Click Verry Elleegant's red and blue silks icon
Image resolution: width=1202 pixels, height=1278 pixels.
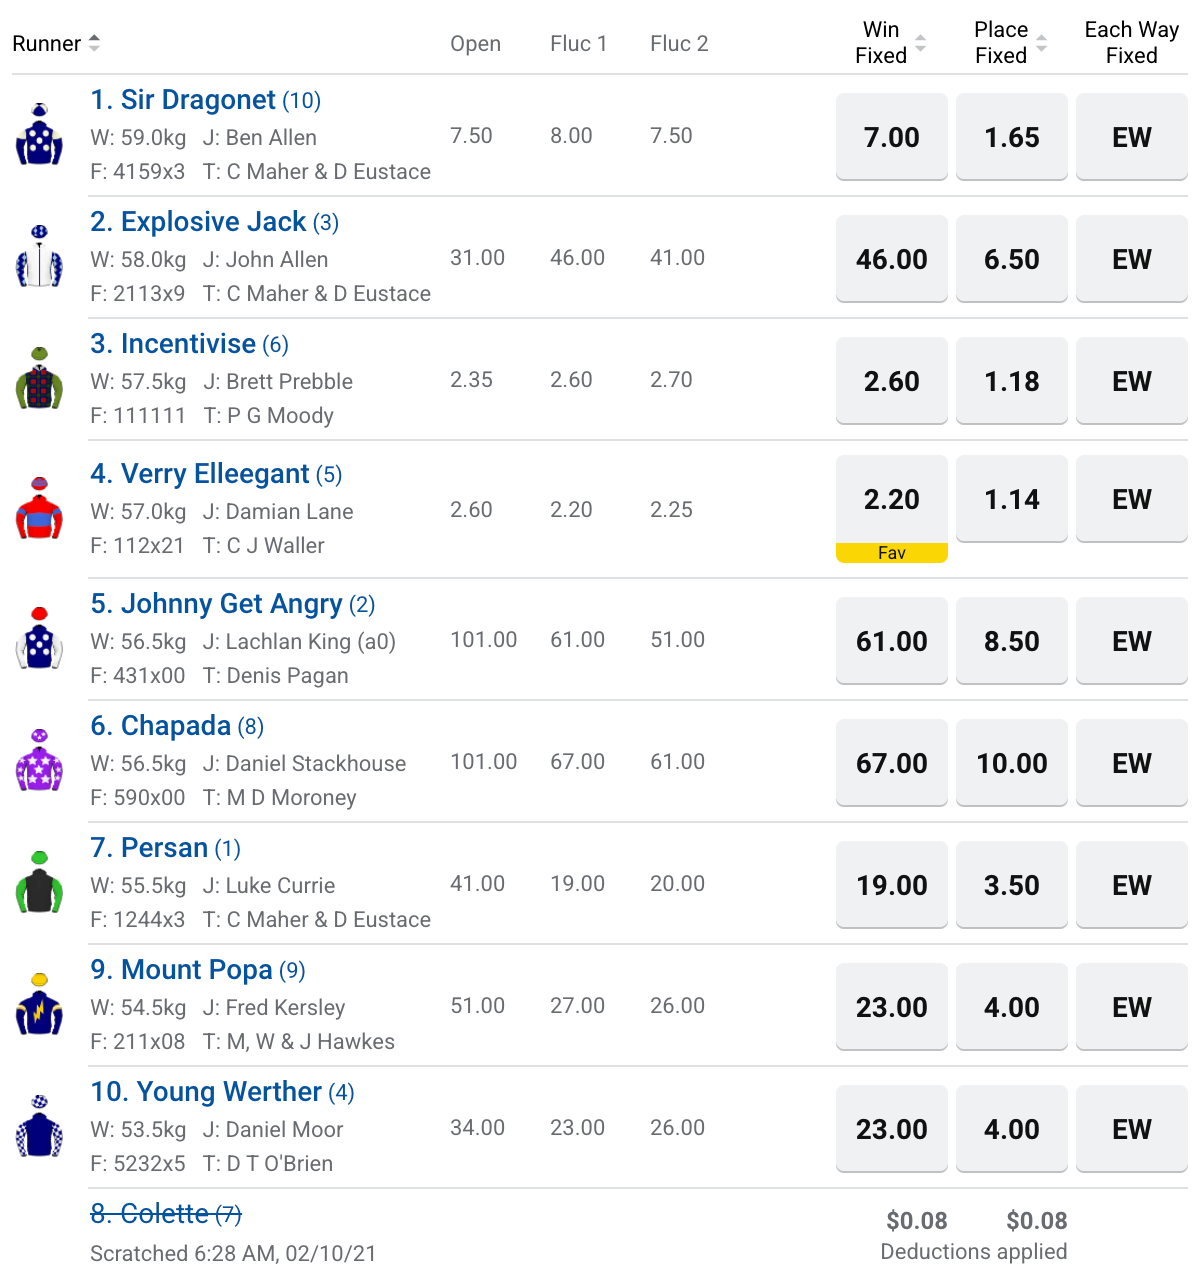(x=39, y=508)
